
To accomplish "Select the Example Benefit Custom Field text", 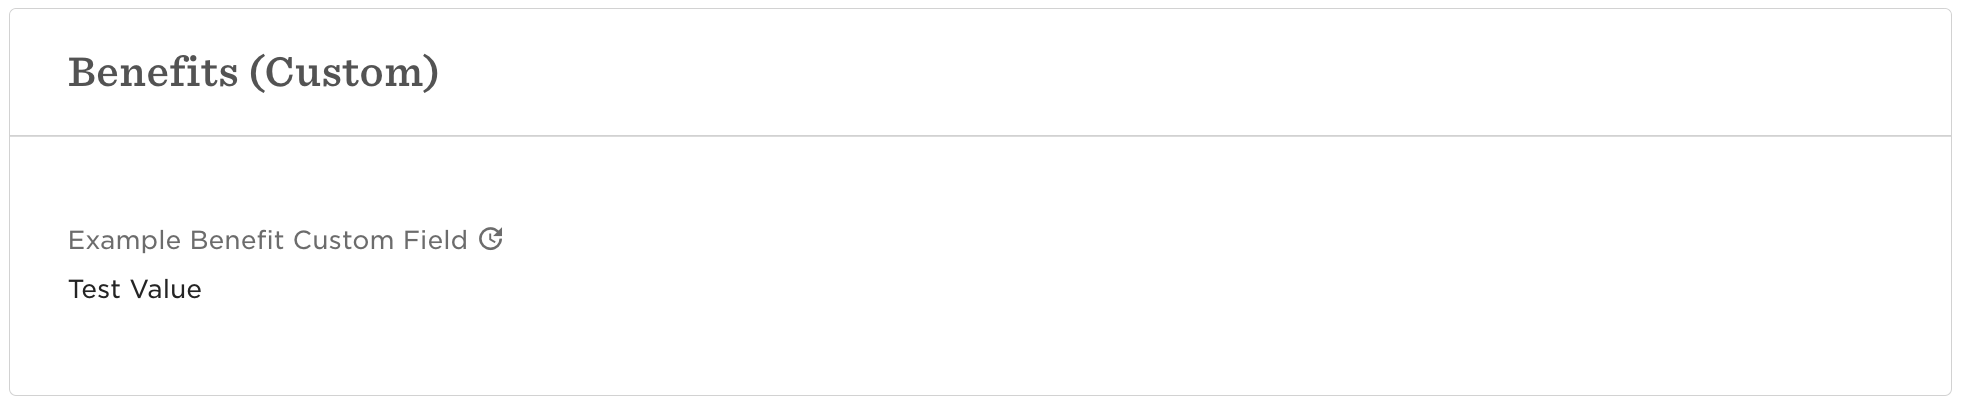I will (267, 240).
